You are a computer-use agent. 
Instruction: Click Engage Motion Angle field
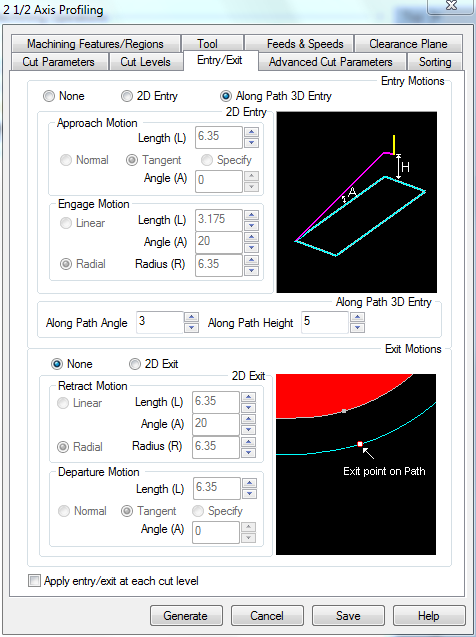tap(219, 242)
